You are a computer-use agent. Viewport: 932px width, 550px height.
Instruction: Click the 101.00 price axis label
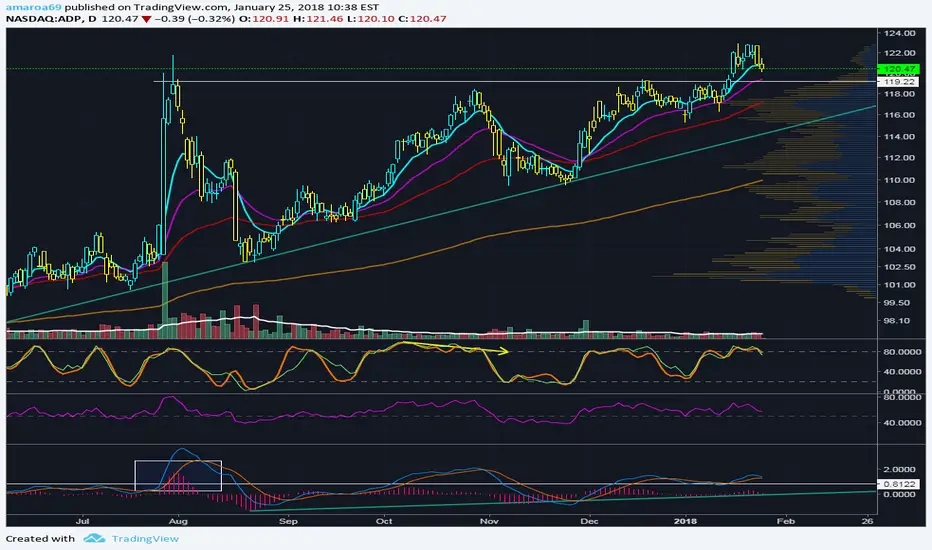point(899,285)
